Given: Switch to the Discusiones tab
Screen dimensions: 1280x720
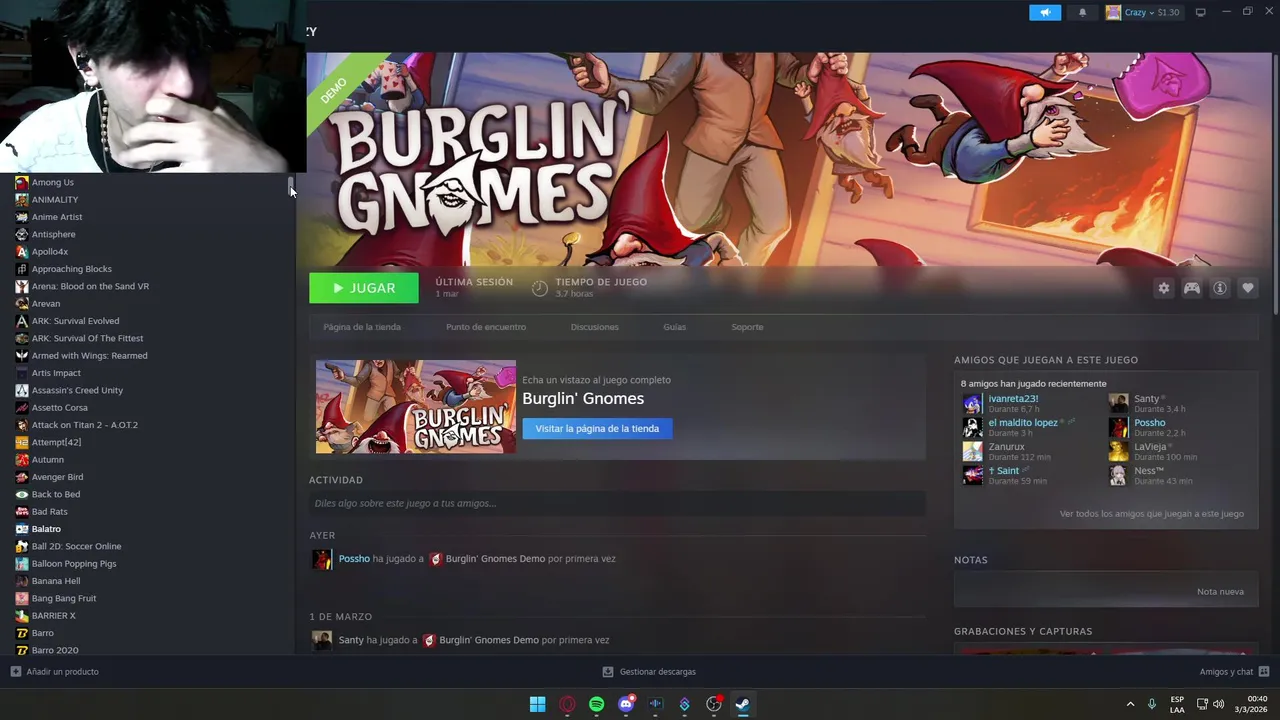Looking at the screenshot, I should click(595, 327).
